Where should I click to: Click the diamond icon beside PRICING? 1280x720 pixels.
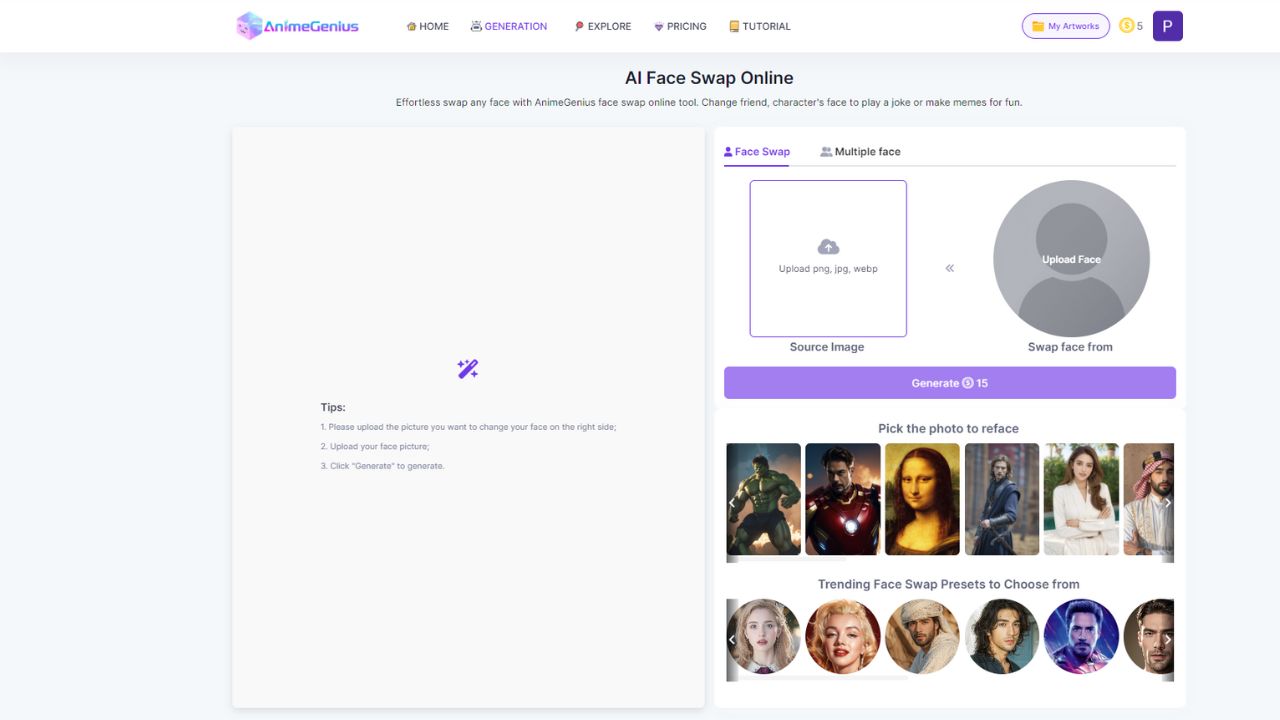click(658, 26)
